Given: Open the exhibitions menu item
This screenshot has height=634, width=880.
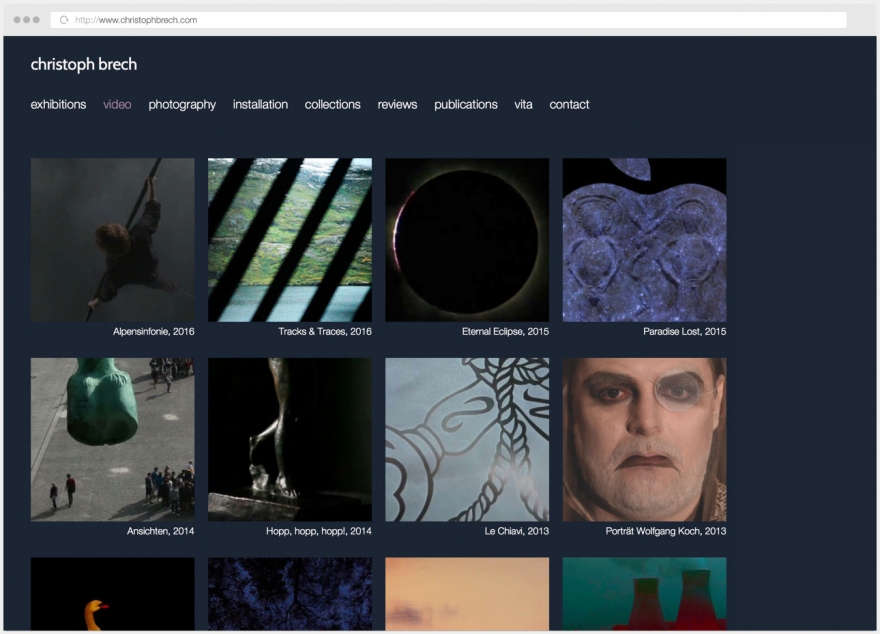Looking at the screenshot, I should click(x=58, y=104).
